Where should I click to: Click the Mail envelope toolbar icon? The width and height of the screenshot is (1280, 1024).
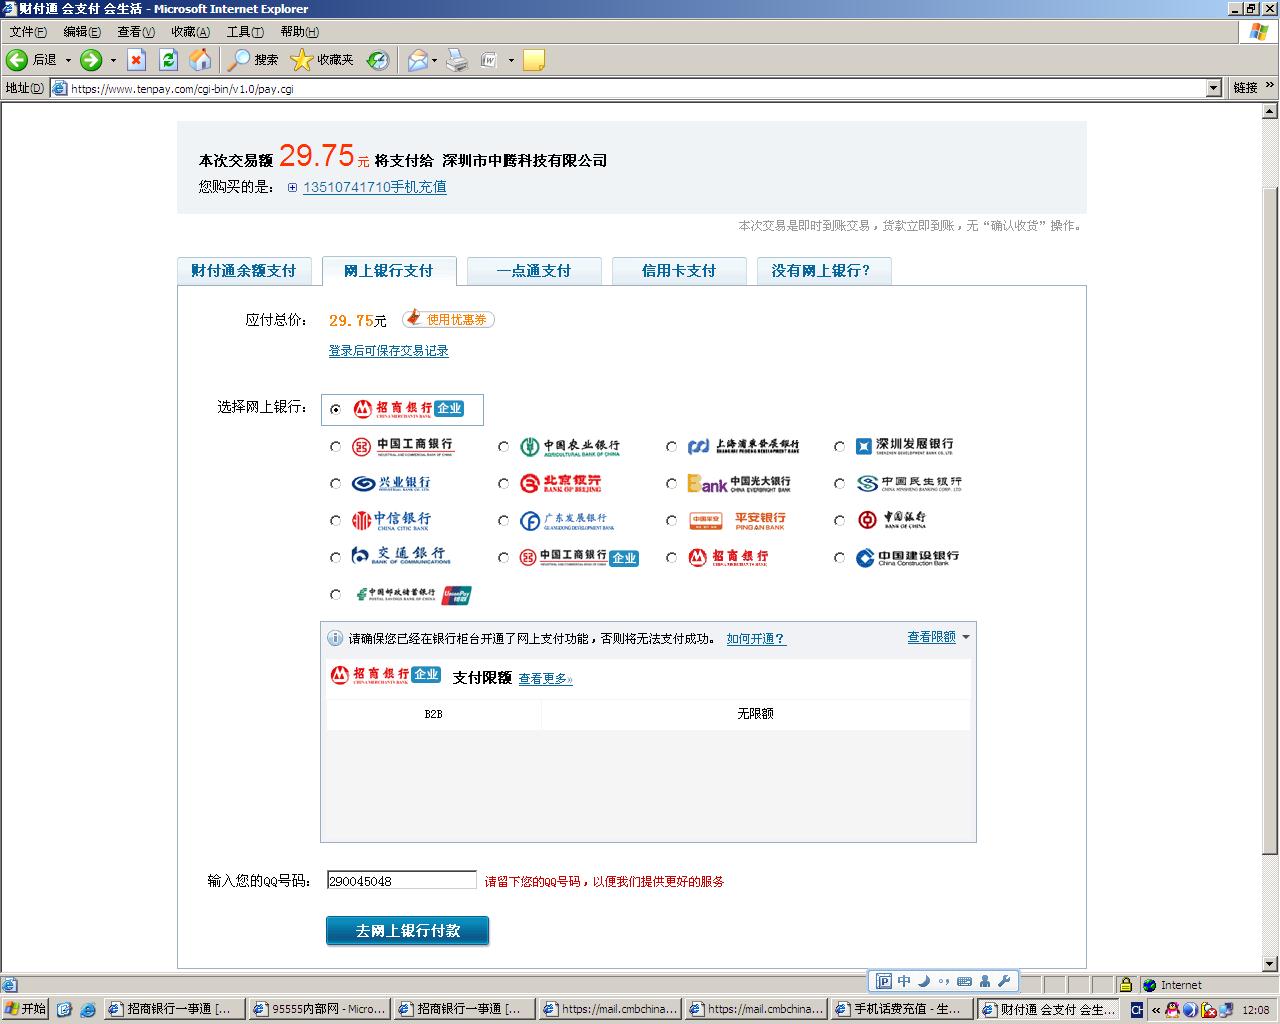click(417, 61)
